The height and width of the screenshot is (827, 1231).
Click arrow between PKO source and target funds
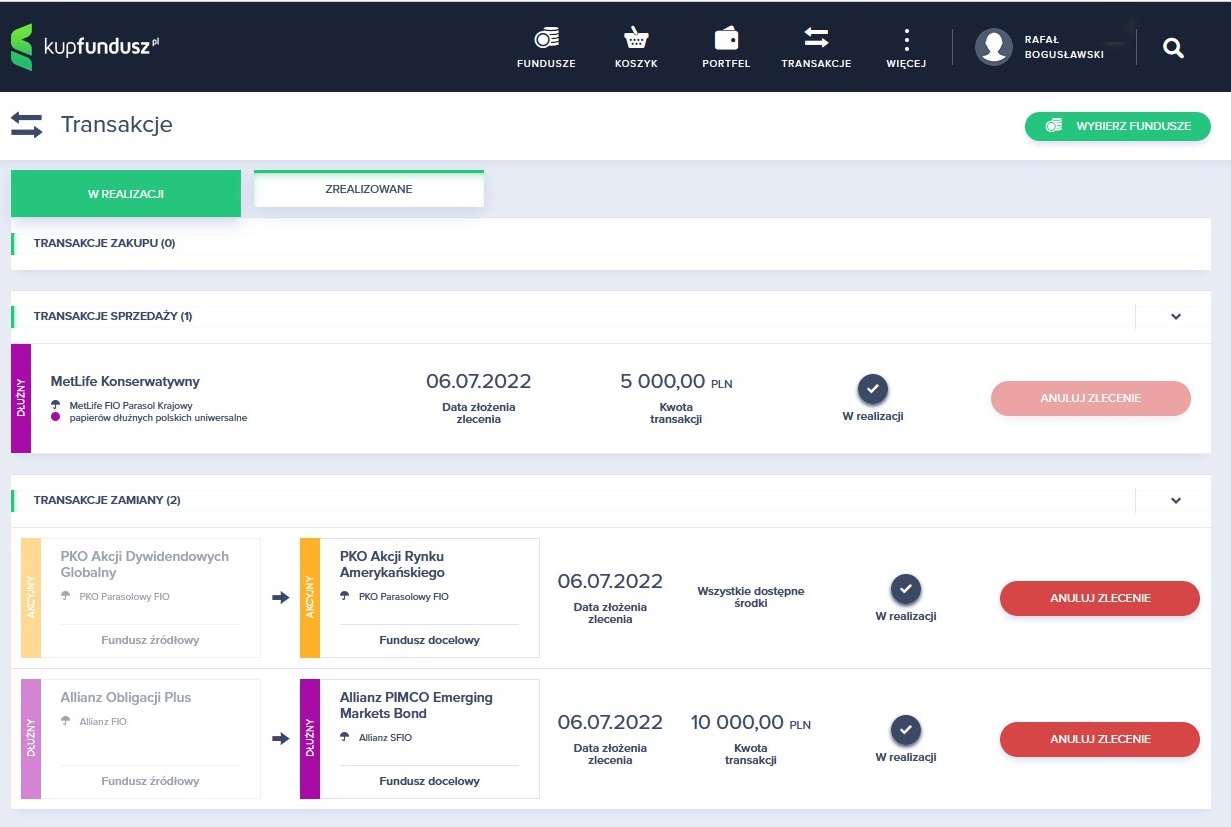coord(280,598)
